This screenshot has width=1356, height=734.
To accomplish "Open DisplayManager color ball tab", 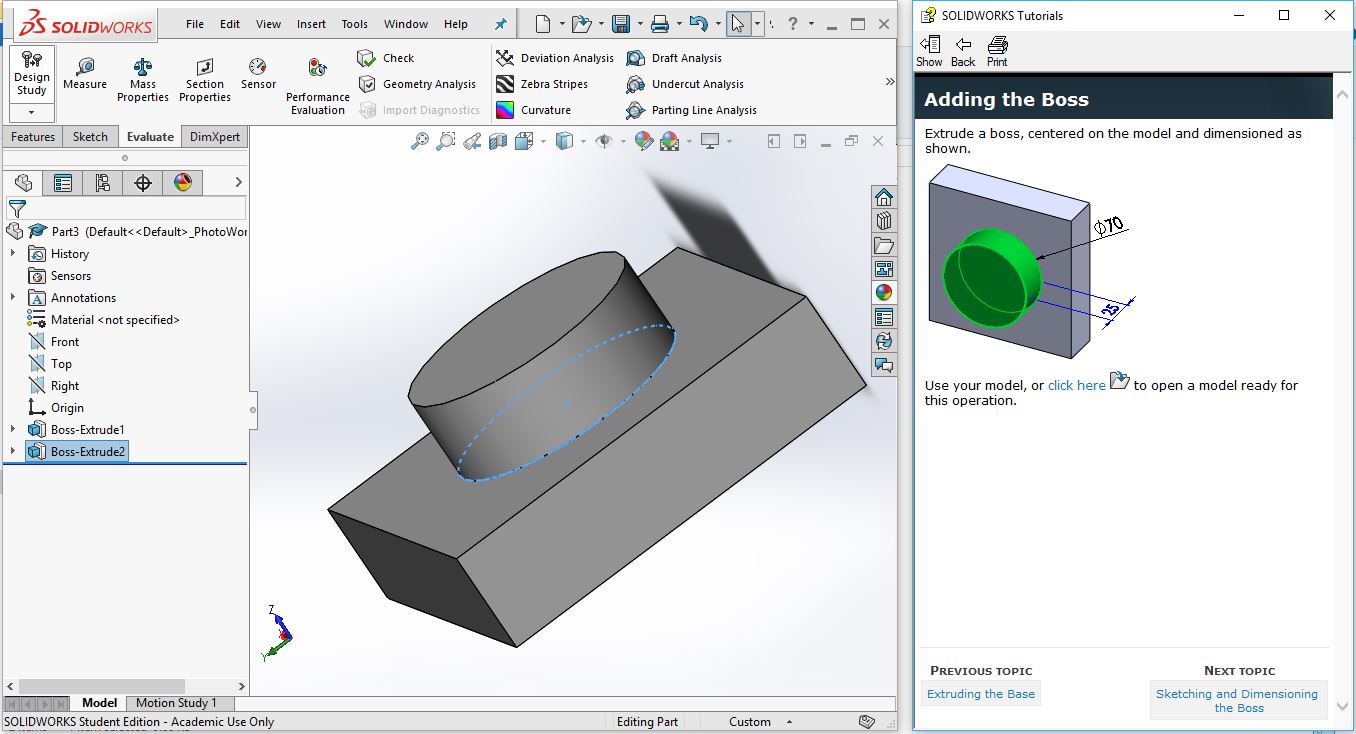I will pyautogui.click(x=183, y=182).
